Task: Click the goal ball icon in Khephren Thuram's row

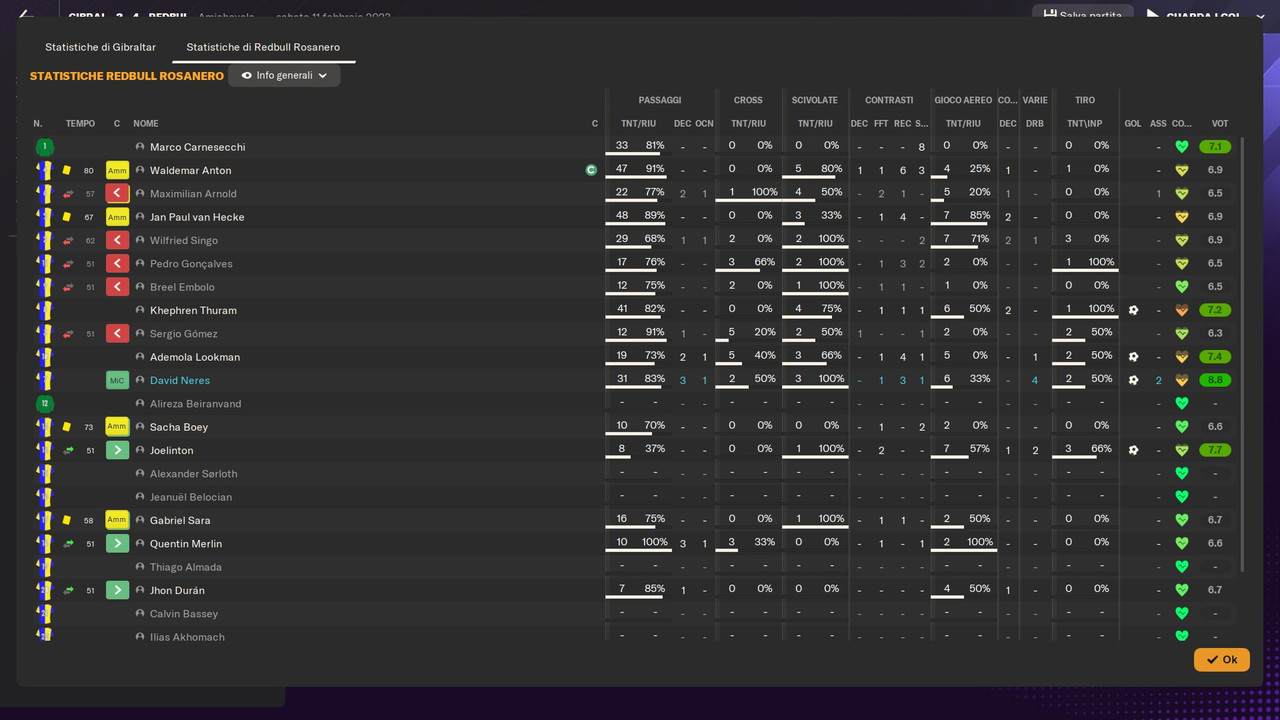Action: (x=1133, y=310)
